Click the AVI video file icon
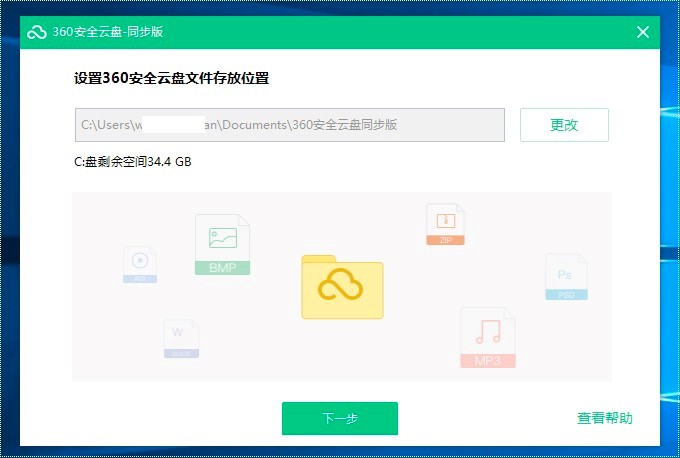Image resolution: width=680 pixels, height=458 pixels. tap(140, 265)
